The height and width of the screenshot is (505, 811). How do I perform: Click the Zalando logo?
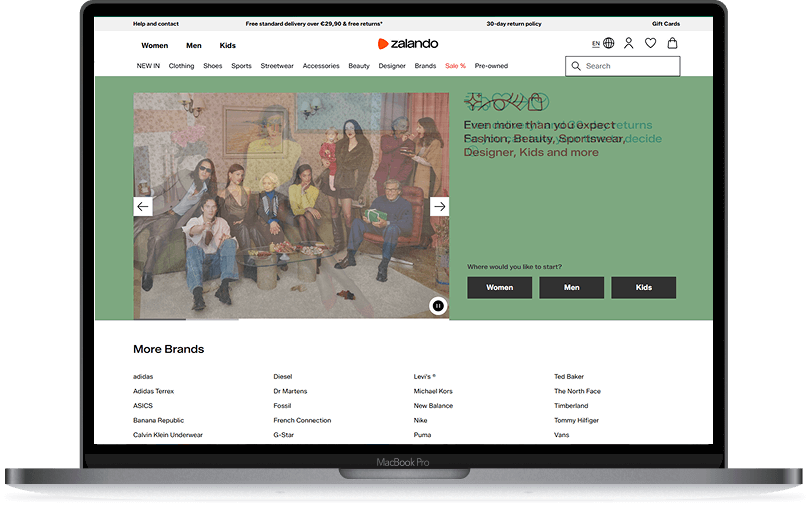pos(407,44)
